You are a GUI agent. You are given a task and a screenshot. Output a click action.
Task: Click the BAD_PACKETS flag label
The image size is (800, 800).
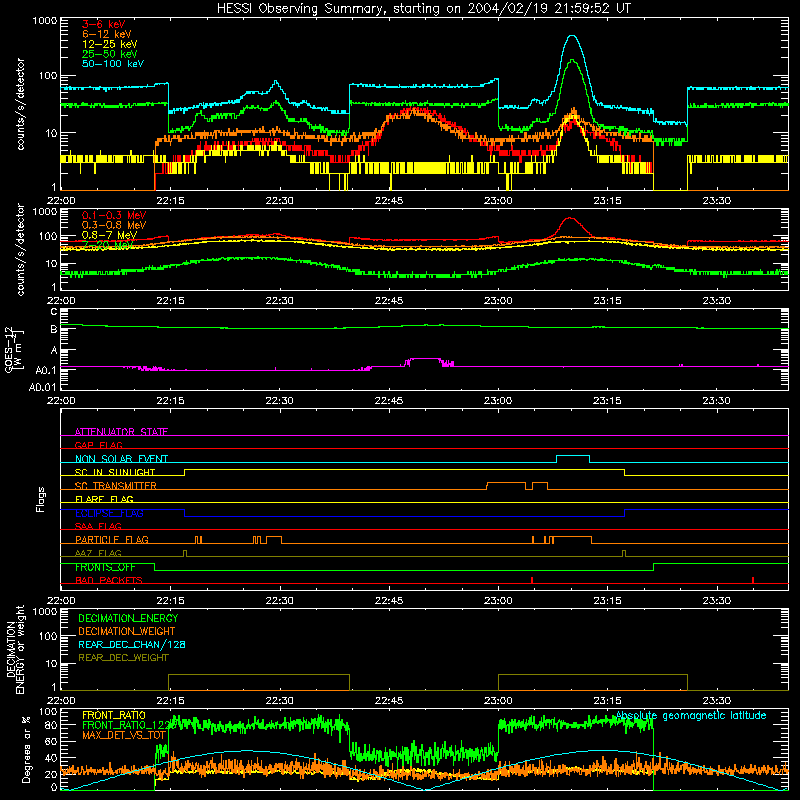point(109,580)
